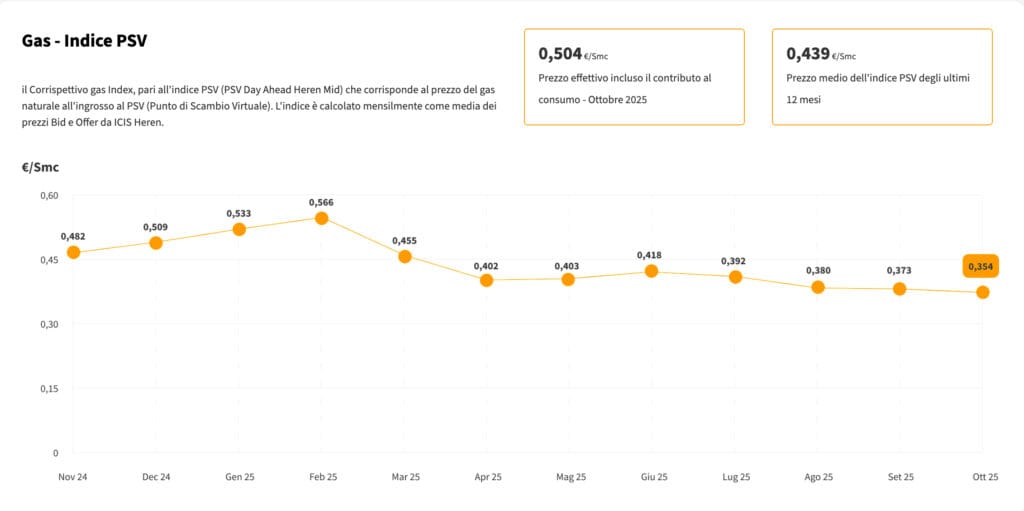The width and height of the screenshot is (1024, 511).
Task: Click the Lug 25 data point marker
Action: coord(735,276)
